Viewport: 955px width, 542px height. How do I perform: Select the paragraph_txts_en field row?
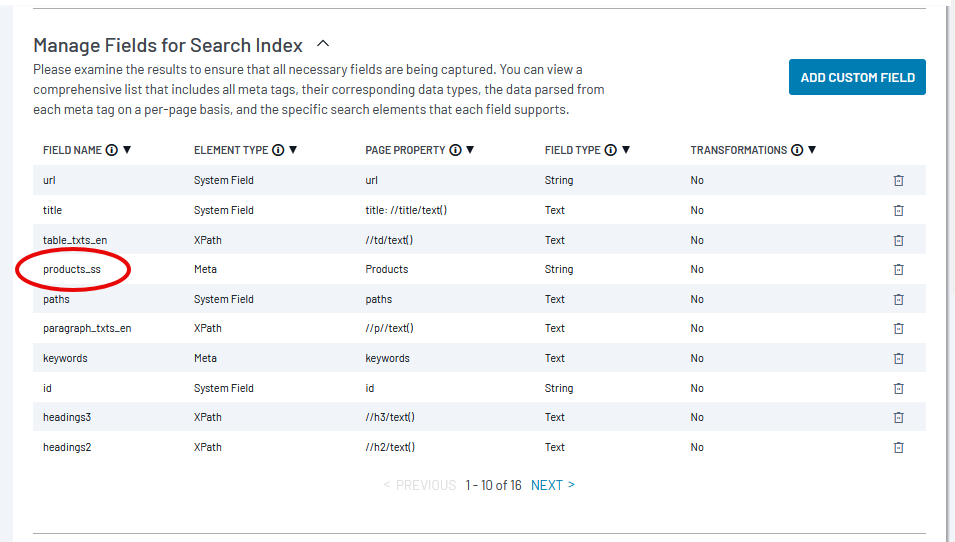pyautogui.click(x=479, y=328)
